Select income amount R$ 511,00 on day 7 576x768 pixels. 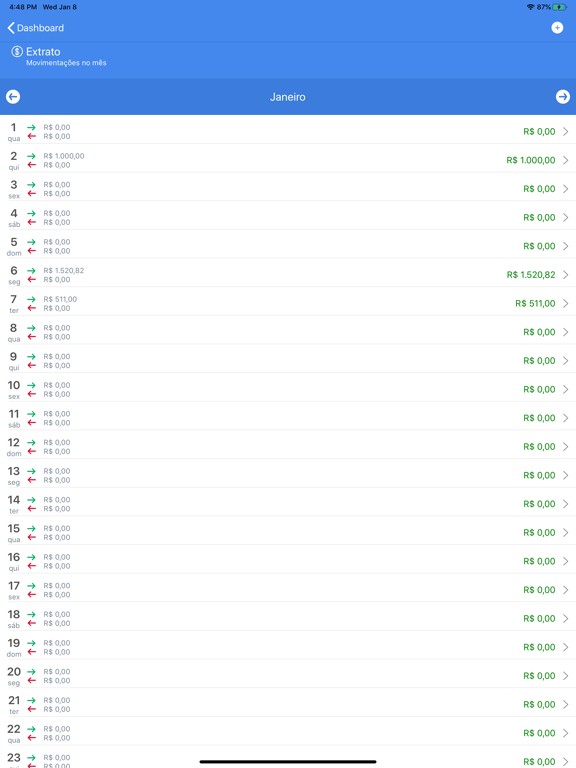tap(60, 299)
